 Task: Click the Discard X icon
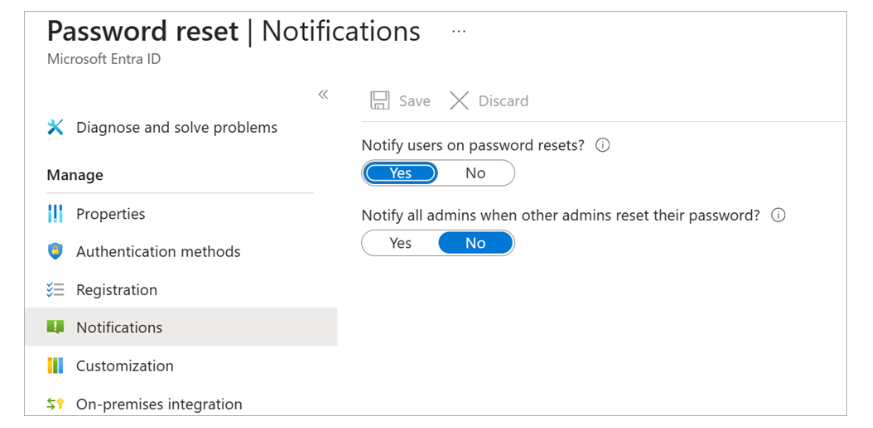point(459,101)
